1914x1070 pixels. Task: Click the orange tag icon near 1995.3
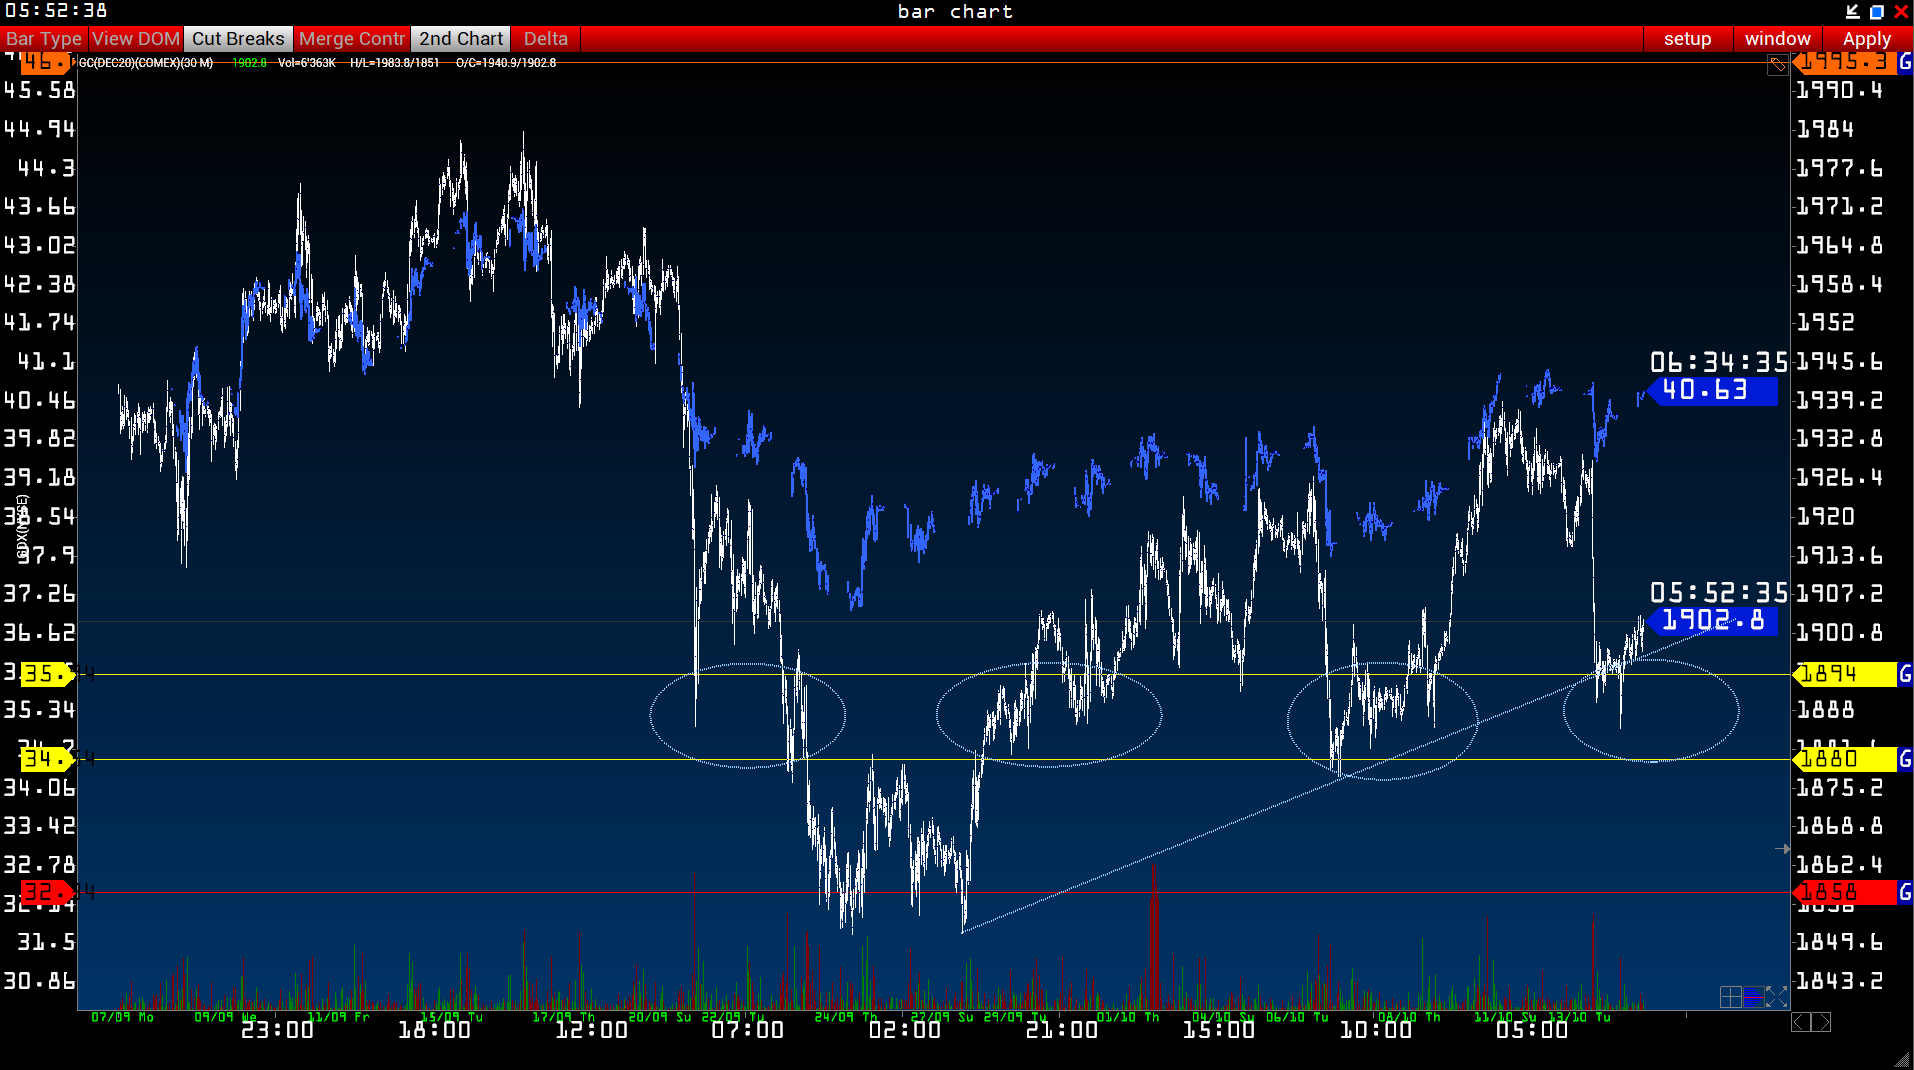pyautogui.click(x=1777, y=65)
